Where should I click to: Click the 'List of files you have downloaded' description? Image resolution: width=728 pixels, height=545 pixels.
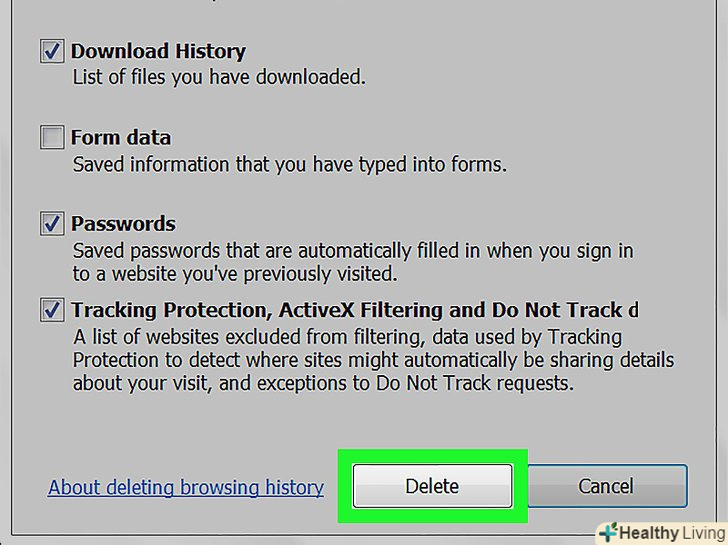[218, 77]
